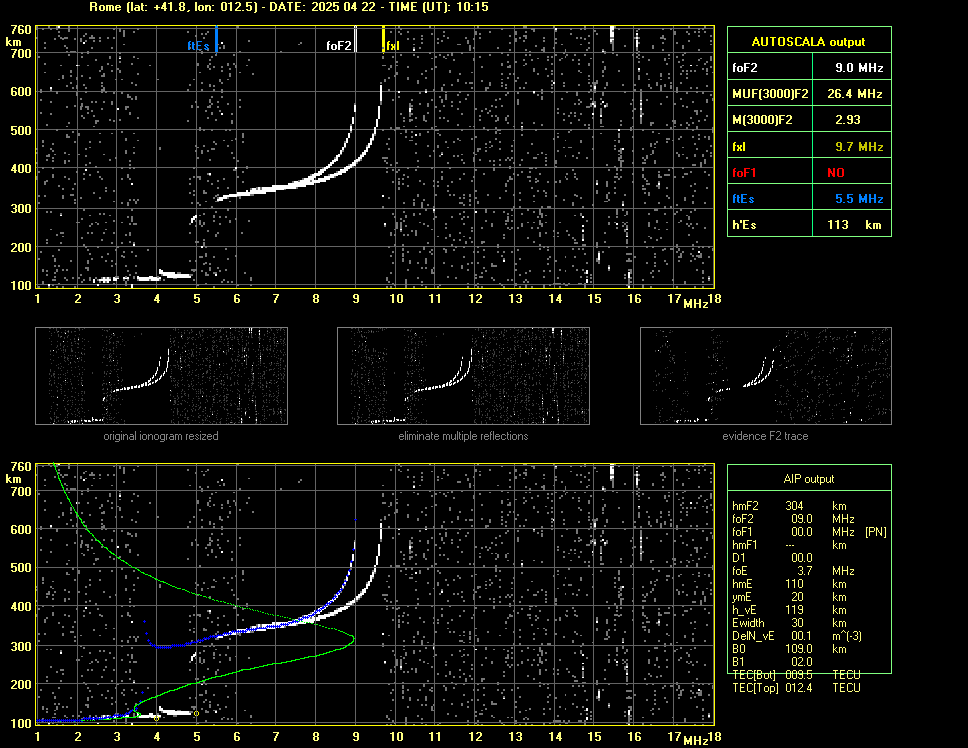Image resolution: width=968 pixels, height=748 pixels.
Task: Click the yellow 9.7 MHz fxI value
Action: 859,147
